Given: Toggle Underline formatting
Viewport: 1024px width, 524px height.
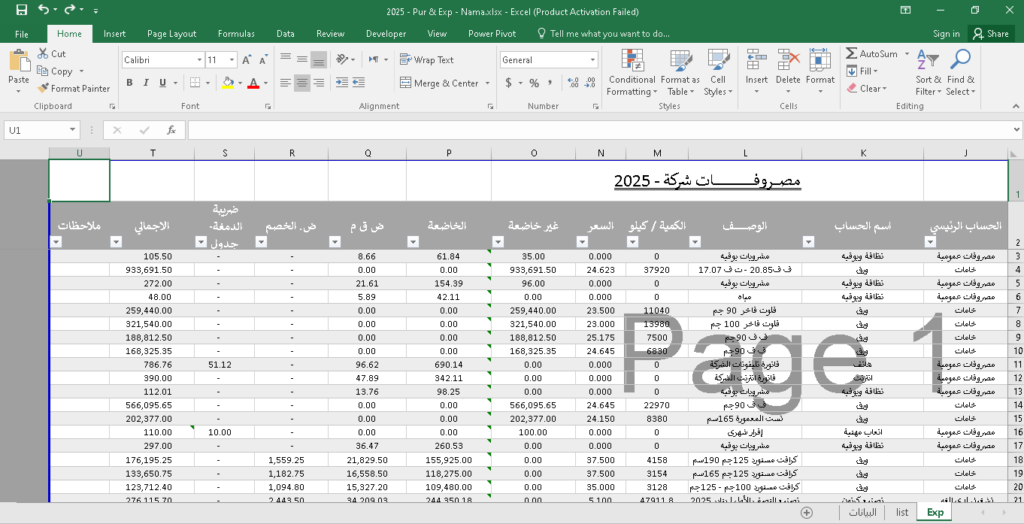Looking at the screenshot, I should pos(161,83).
